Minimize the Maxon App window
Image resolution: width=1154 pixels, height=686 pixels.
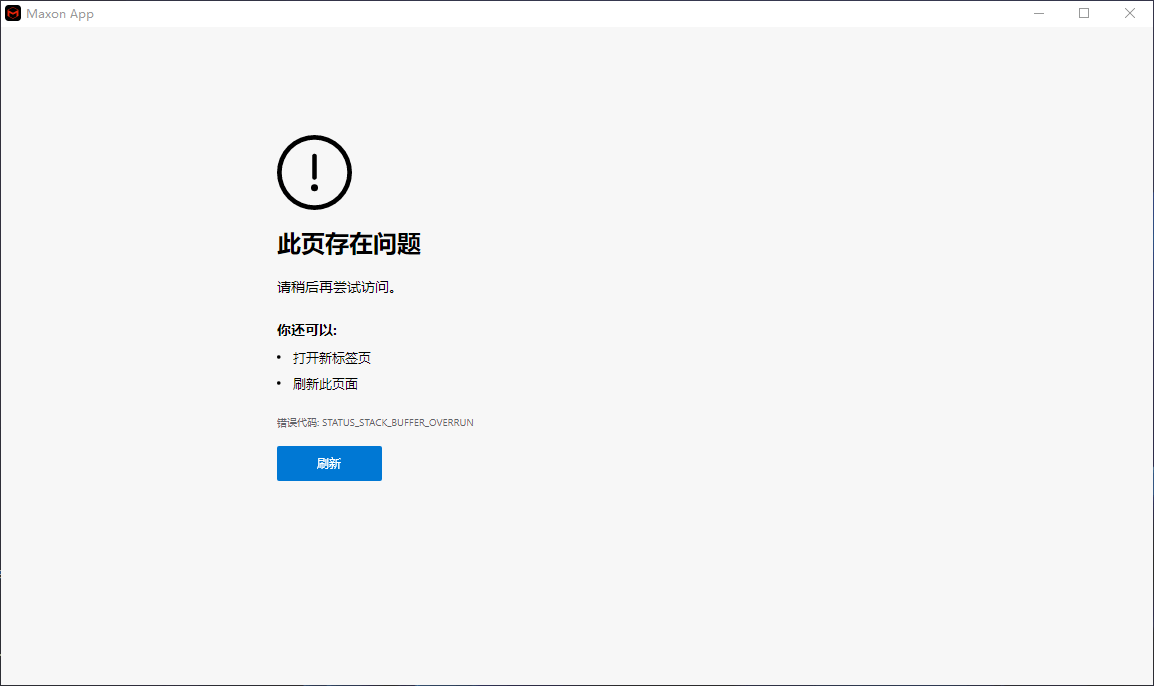tap(1038, 13)
